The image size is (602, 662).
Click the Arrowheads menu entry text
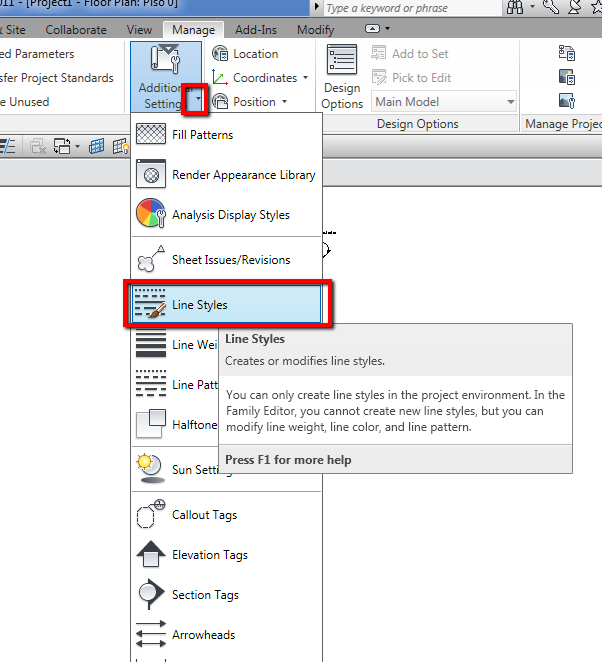(x=203, y=635)
